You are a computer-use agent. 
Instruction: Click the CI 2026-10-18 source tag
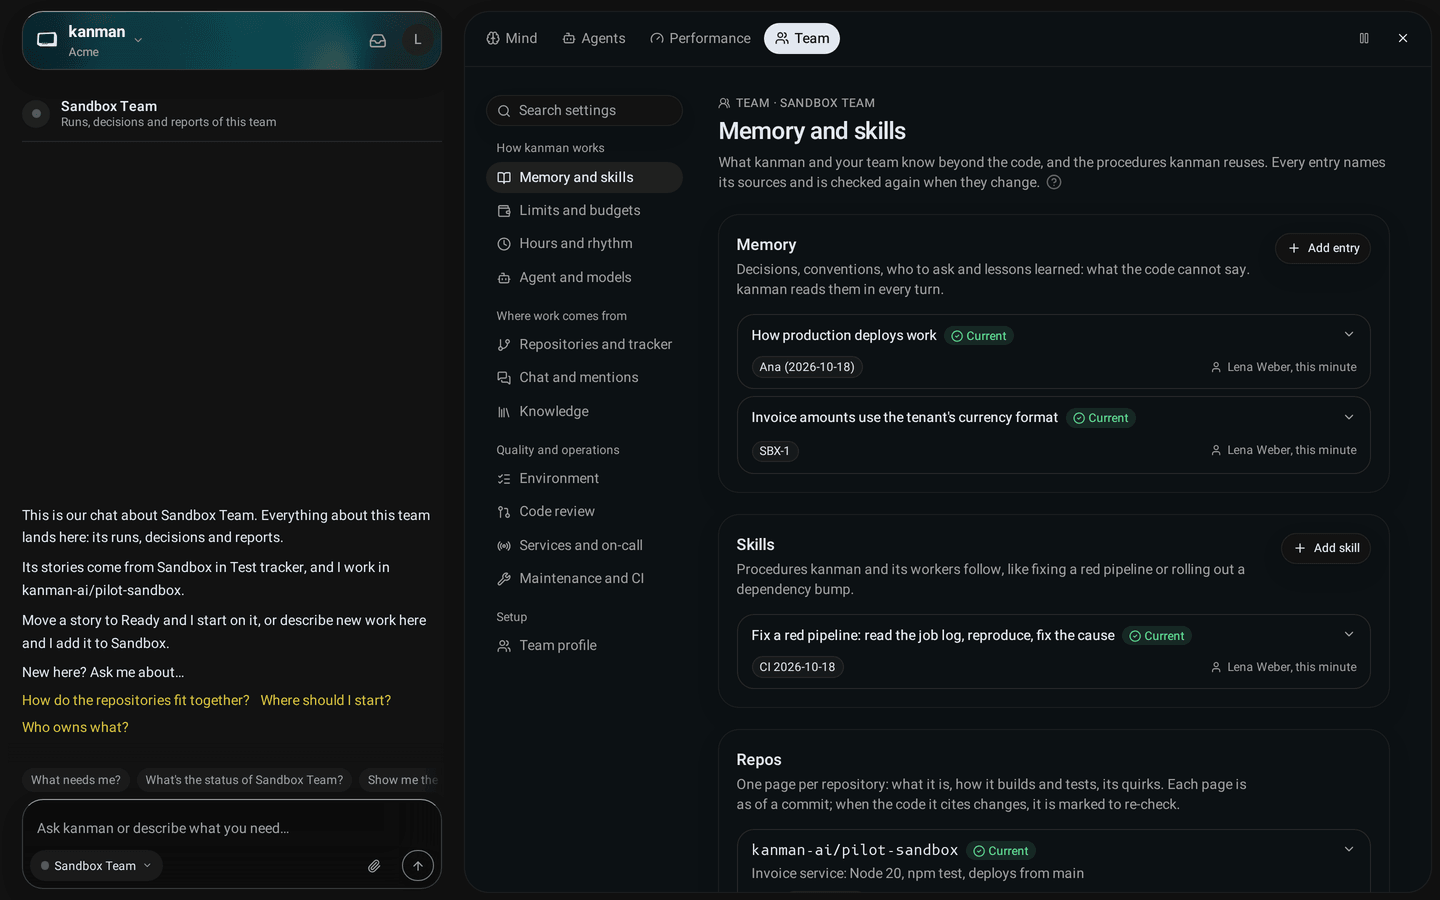tap(797, 667)
